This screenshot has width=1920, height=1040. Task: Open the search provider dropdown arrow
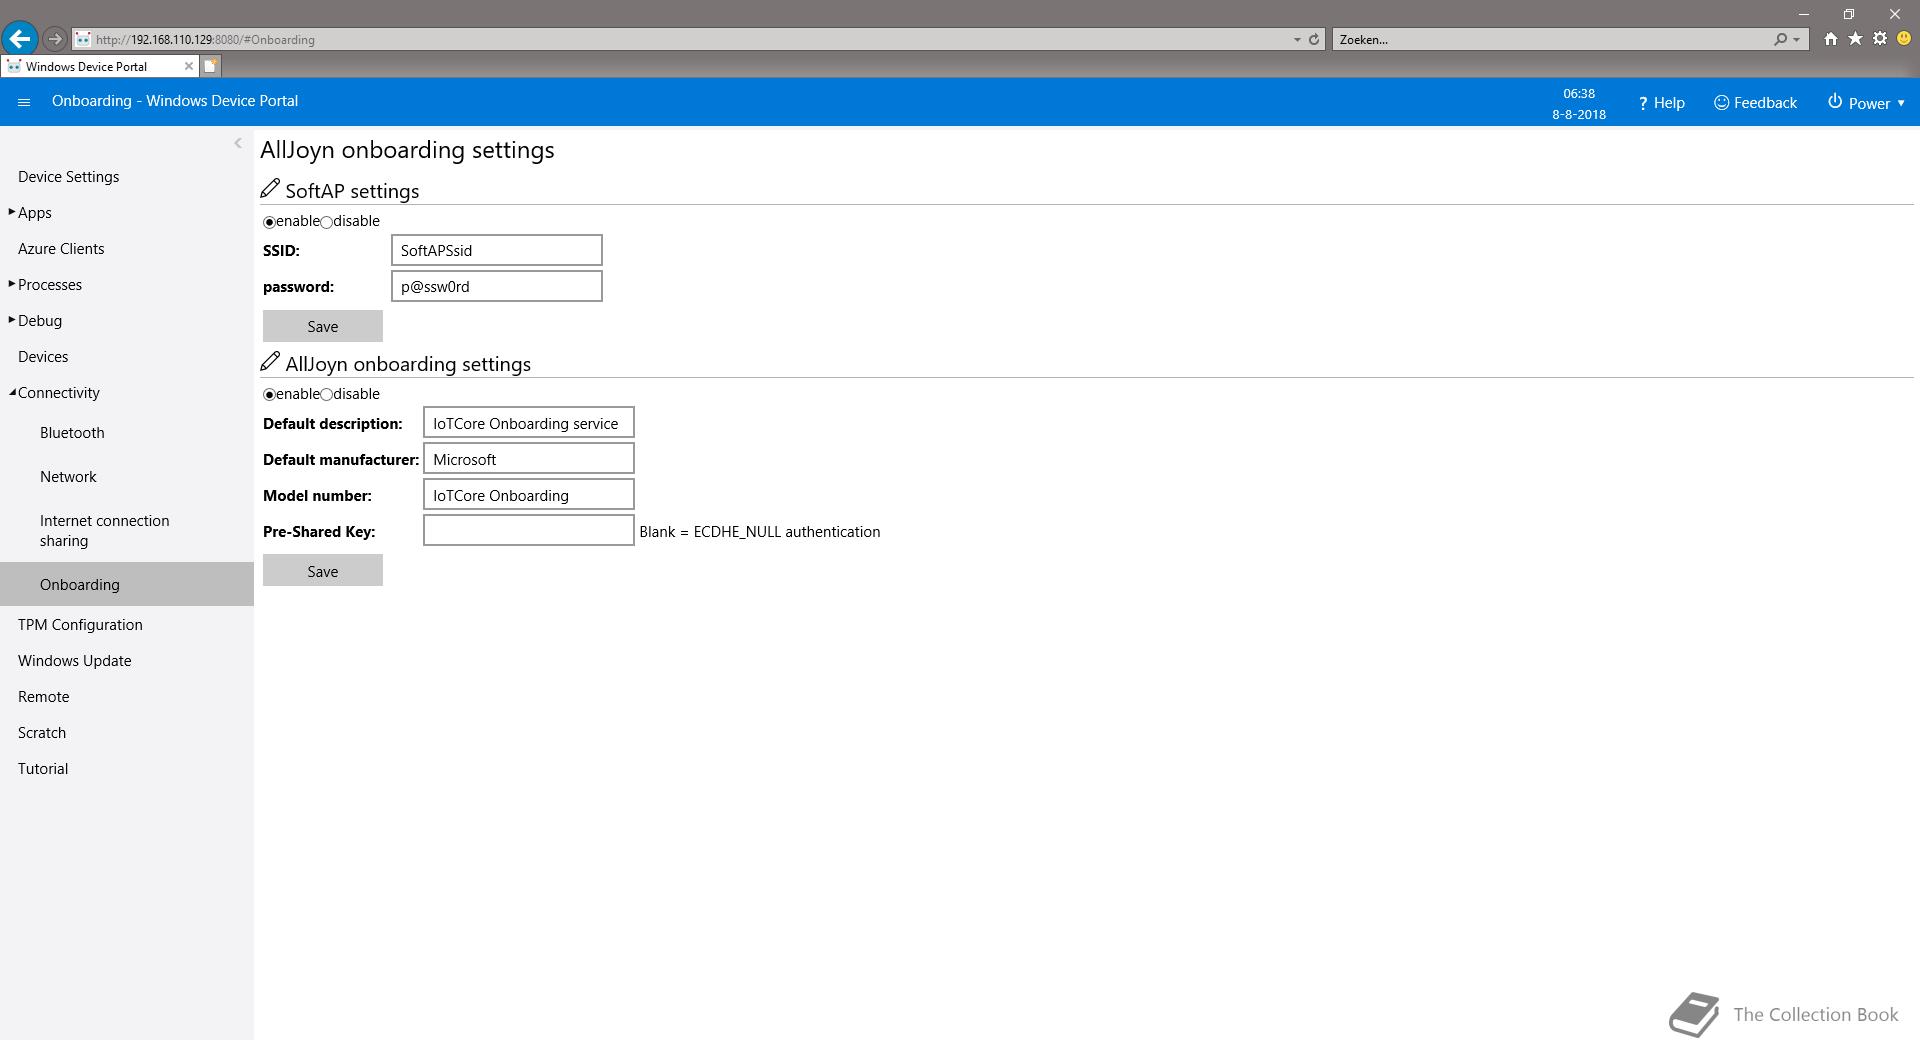1797,39
